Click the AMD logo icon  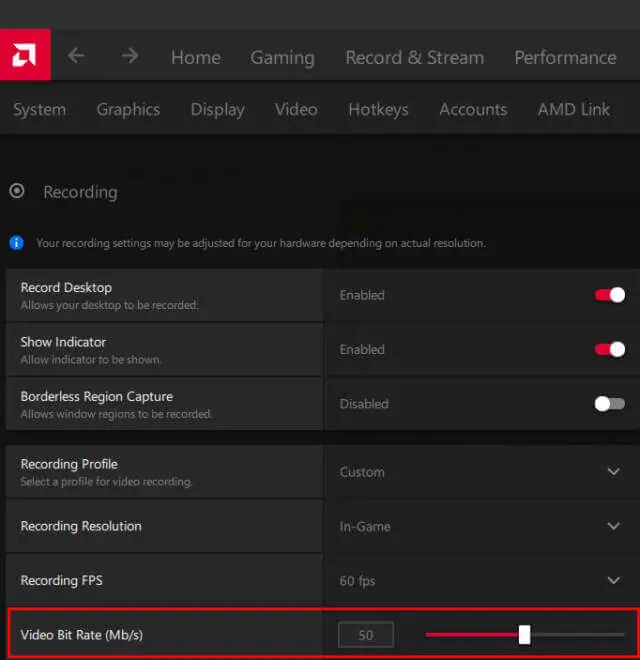(x=25, y=55)
